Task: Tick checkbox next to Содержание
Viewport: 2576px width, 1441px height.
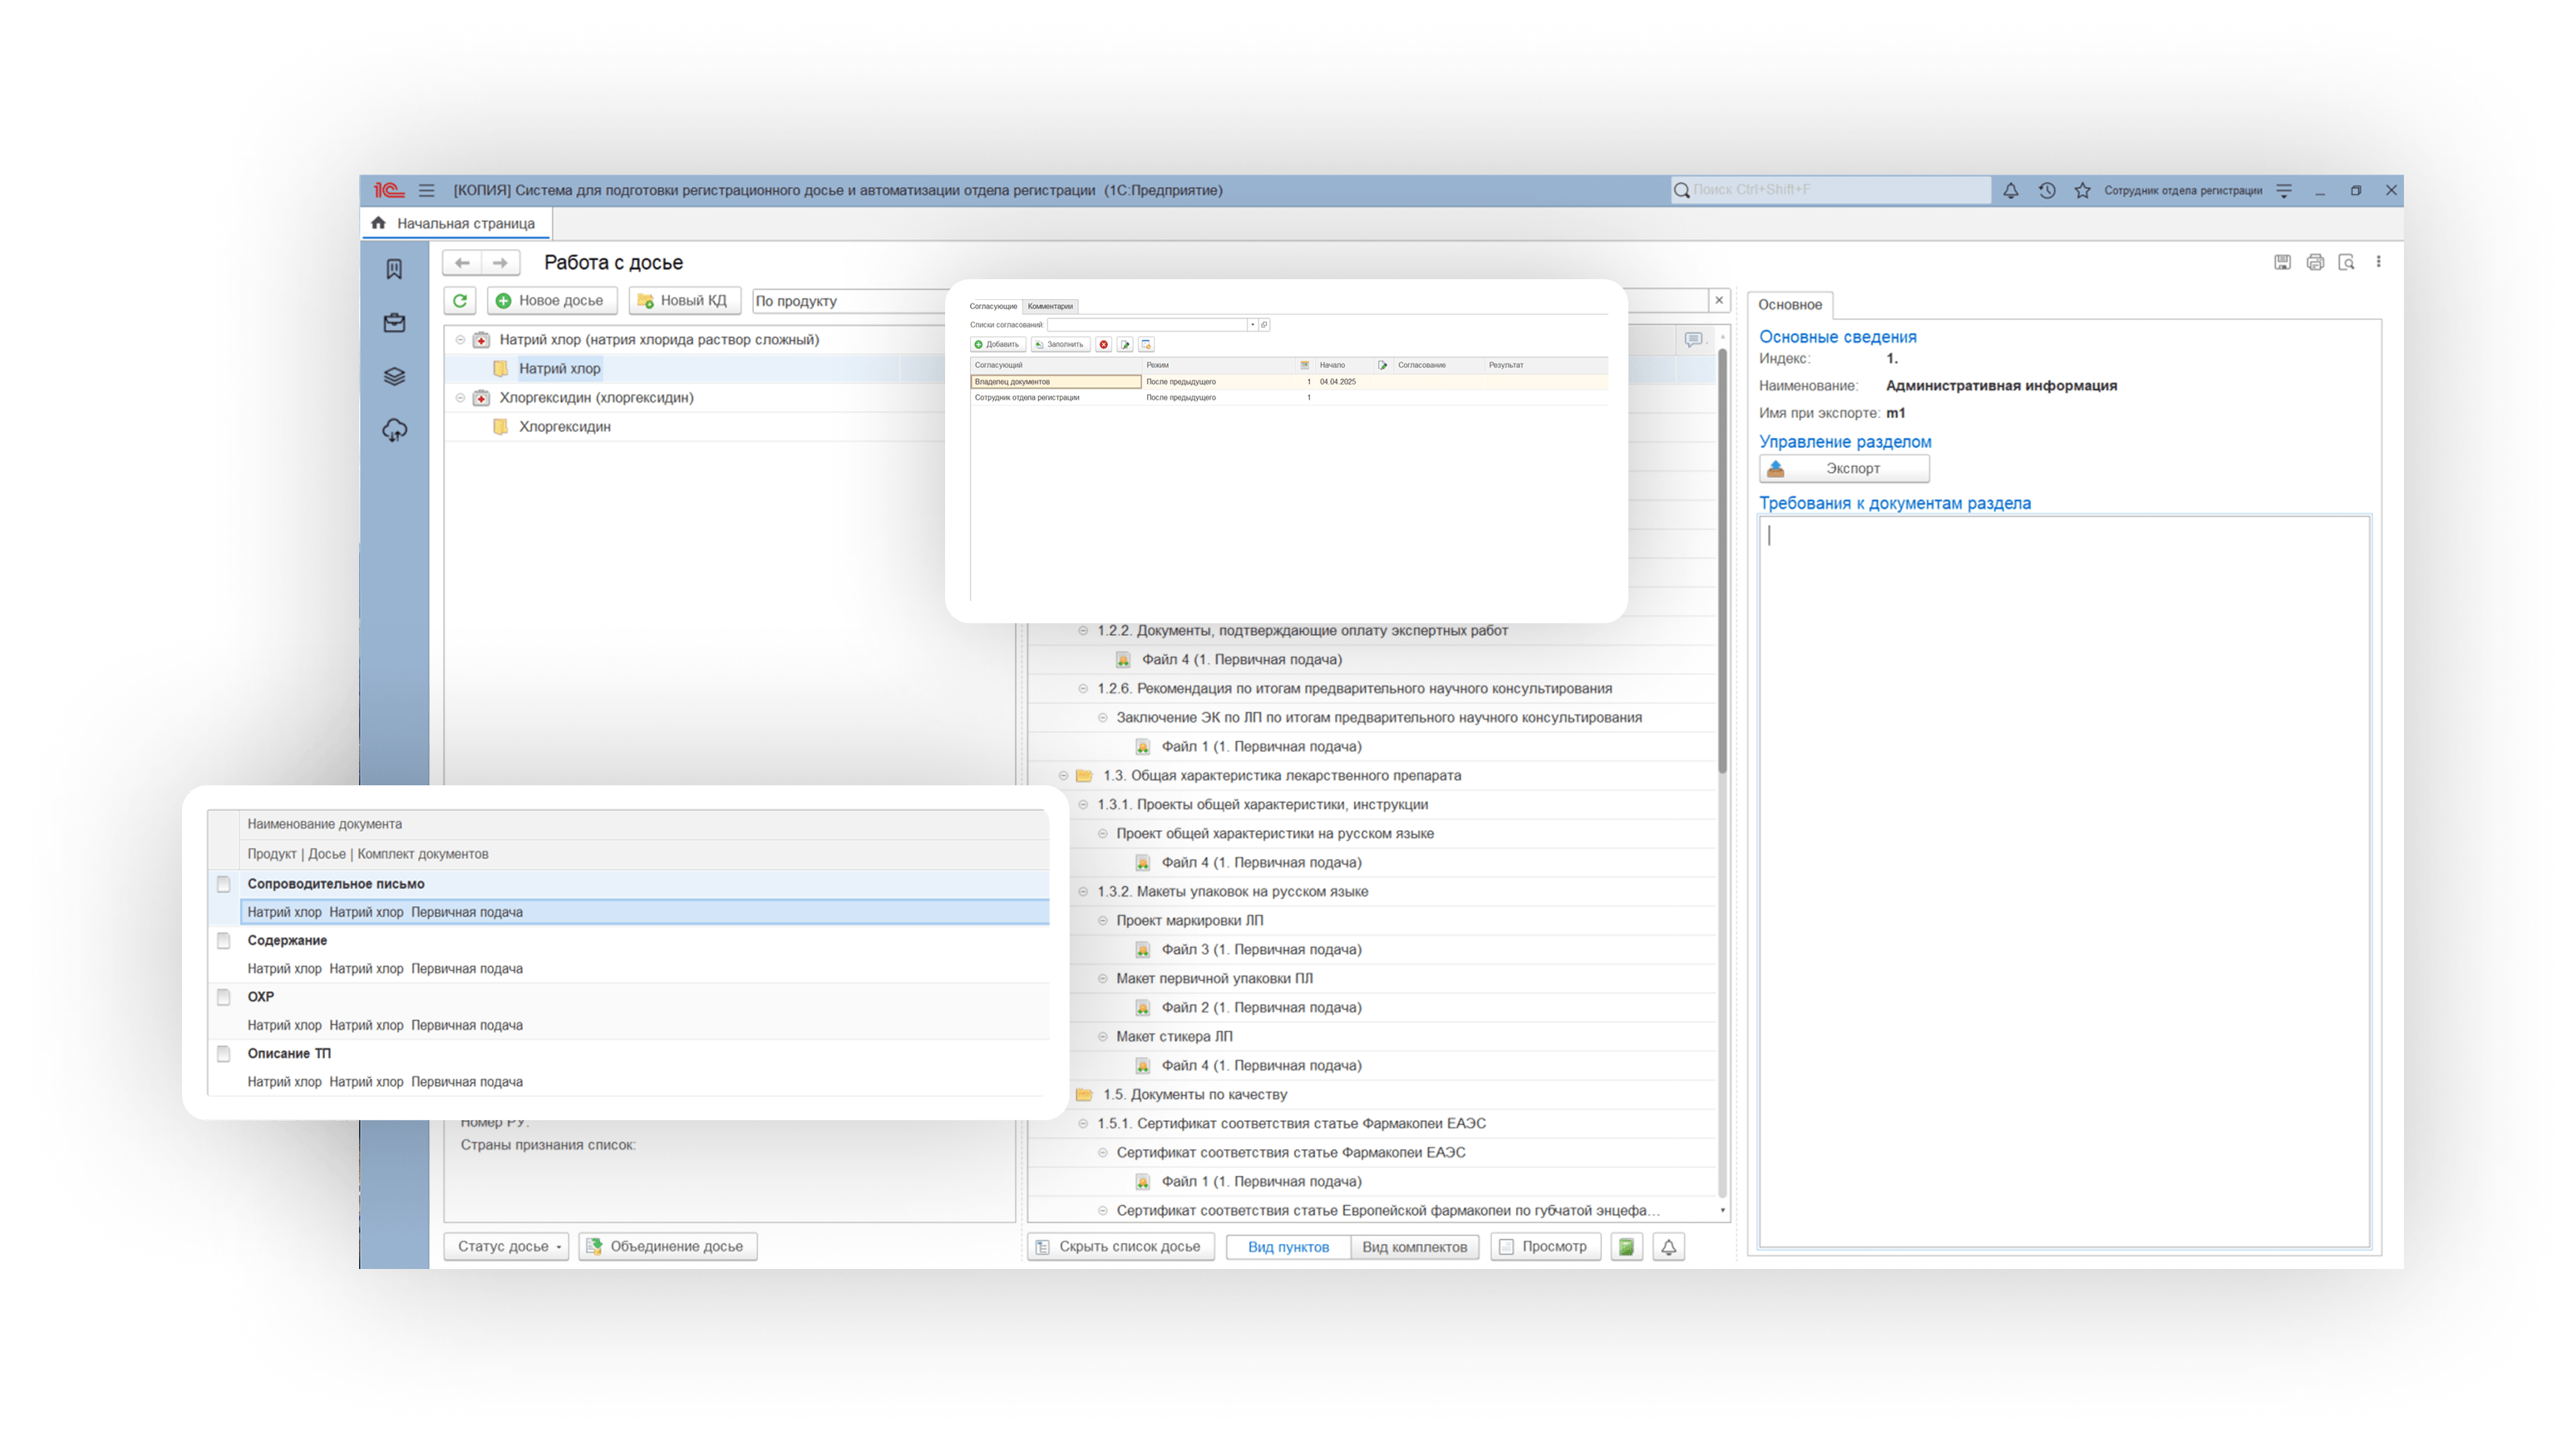Action: (x=224, y=940)
